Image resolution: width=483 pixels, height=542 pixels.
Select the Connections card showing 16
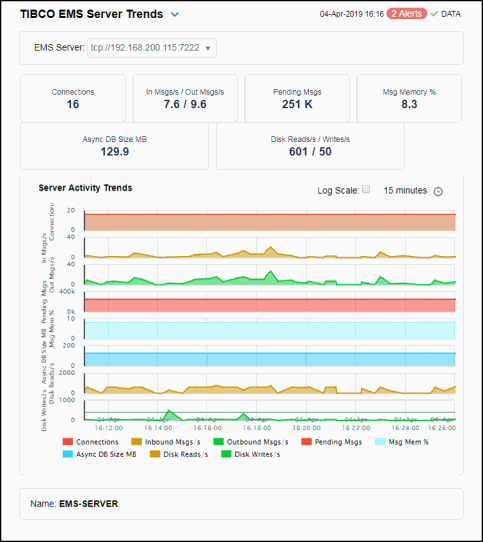point(73,98)
